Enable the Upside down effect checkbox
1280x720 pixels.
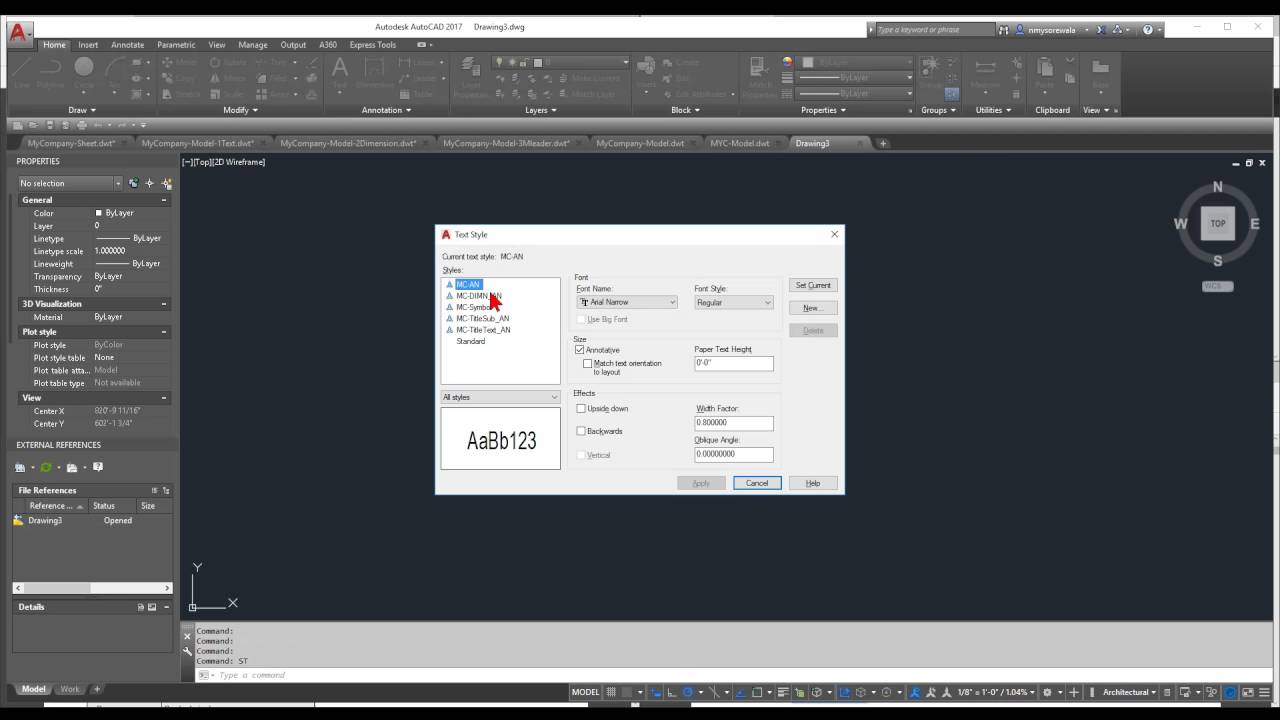(581, 409)
